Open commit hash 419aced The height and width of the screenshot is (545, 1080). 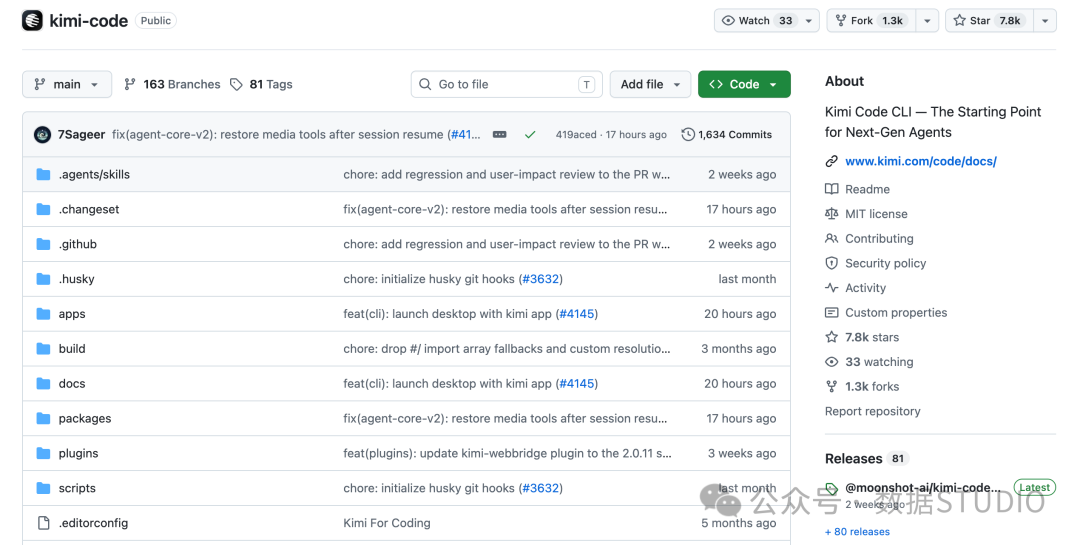click(x=576, y=134)
